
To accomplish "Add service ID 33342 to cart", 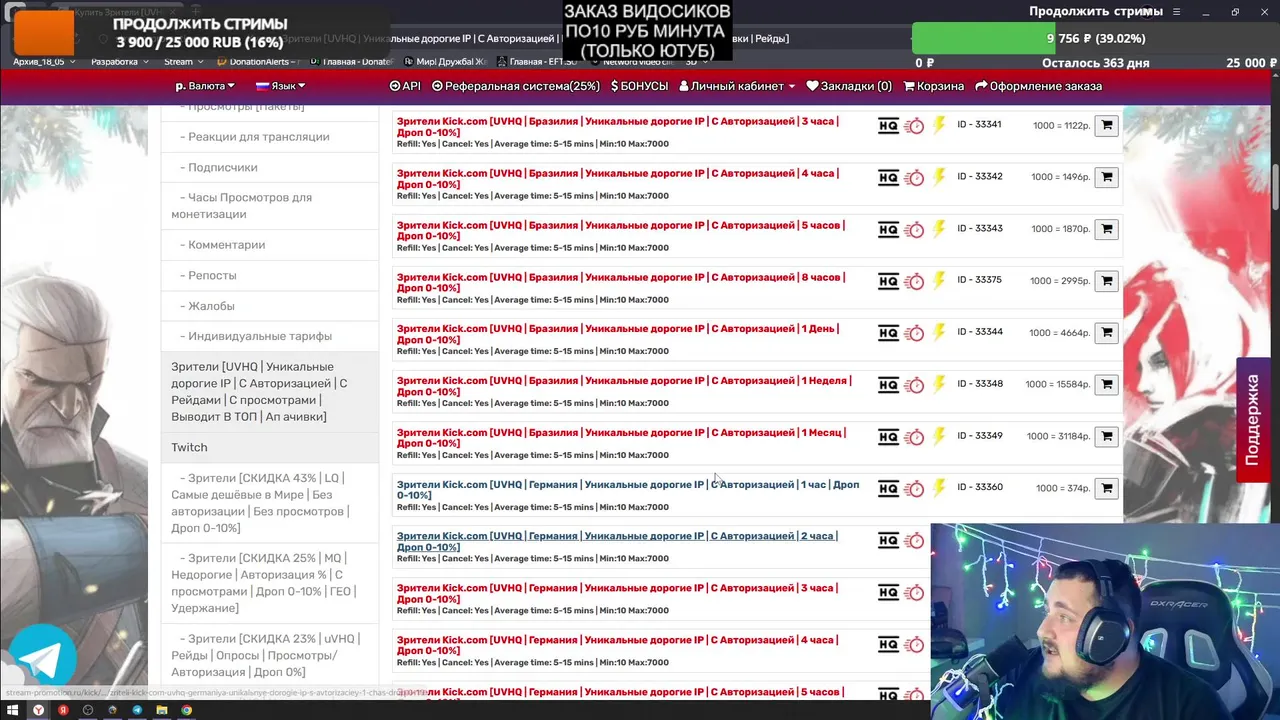I will (1106, 177).
